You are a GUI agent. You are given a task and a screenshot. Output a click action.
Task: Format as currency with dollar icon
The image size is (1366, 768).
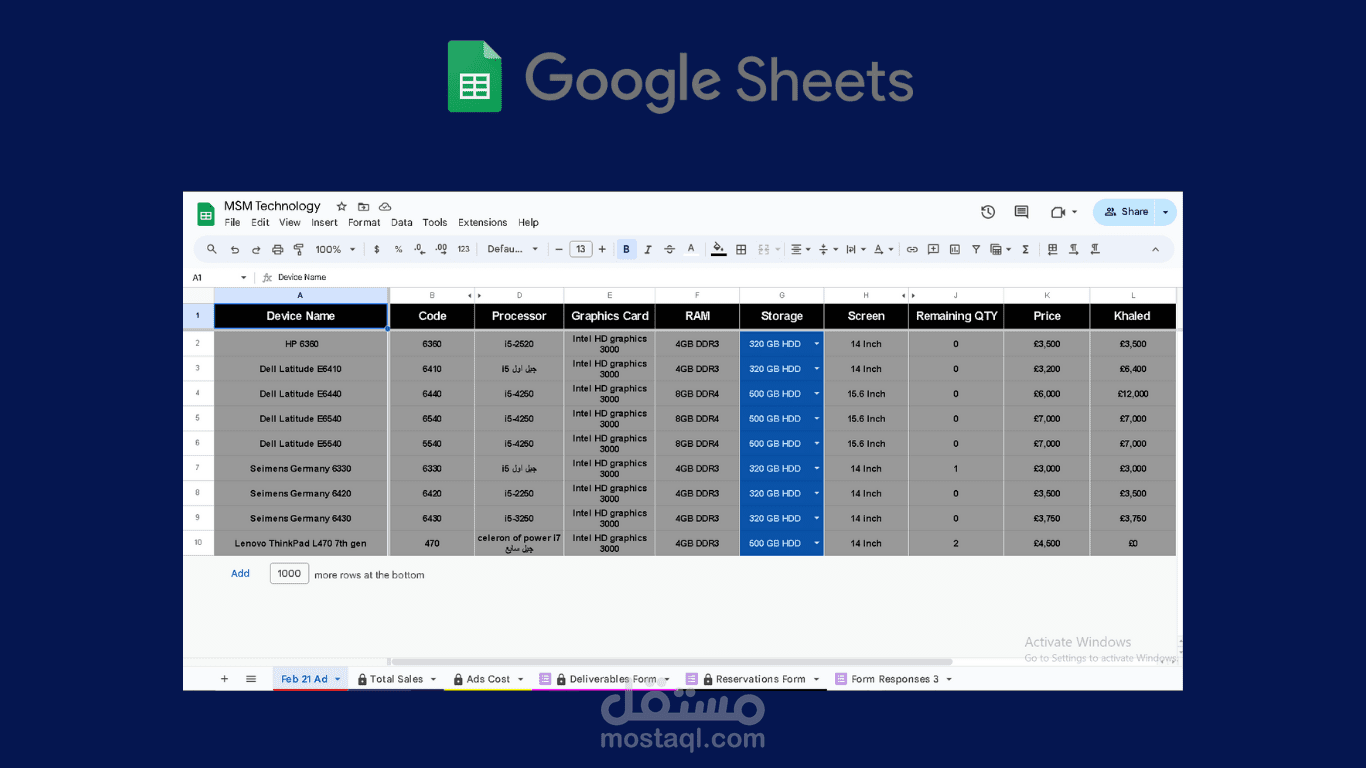(x=377, y=250)
